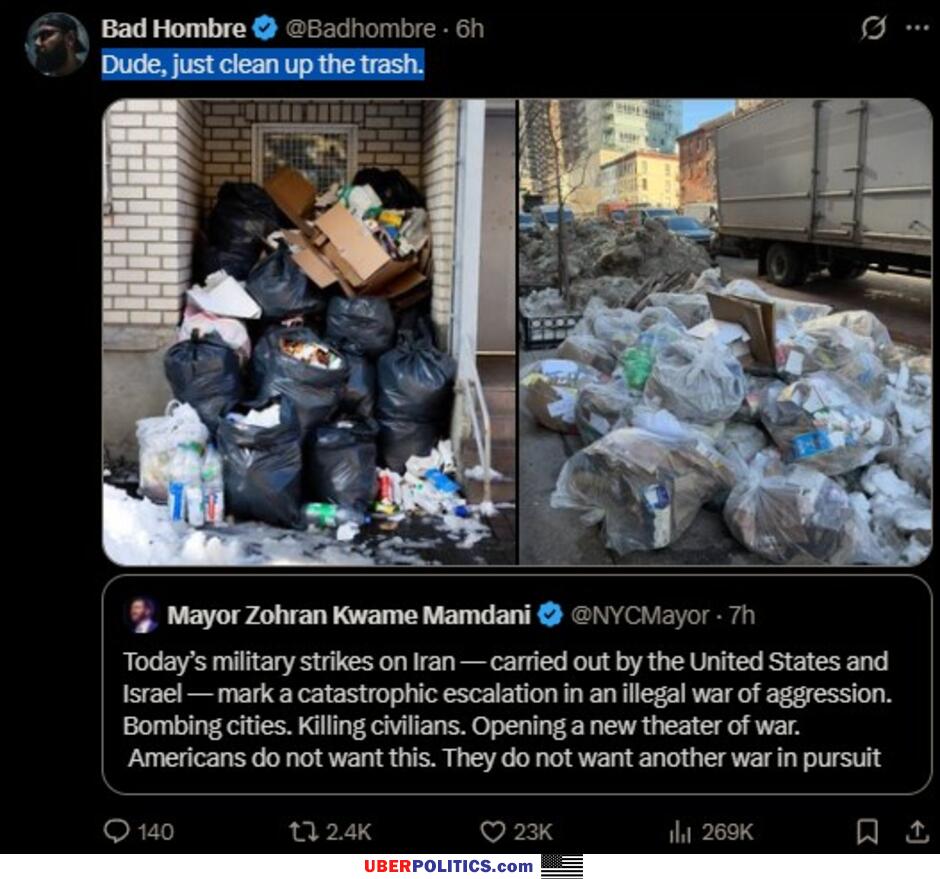This screenshot has height=879, width=940.
Task: Click the 6h post timestamp
Action: coord(469,28)
